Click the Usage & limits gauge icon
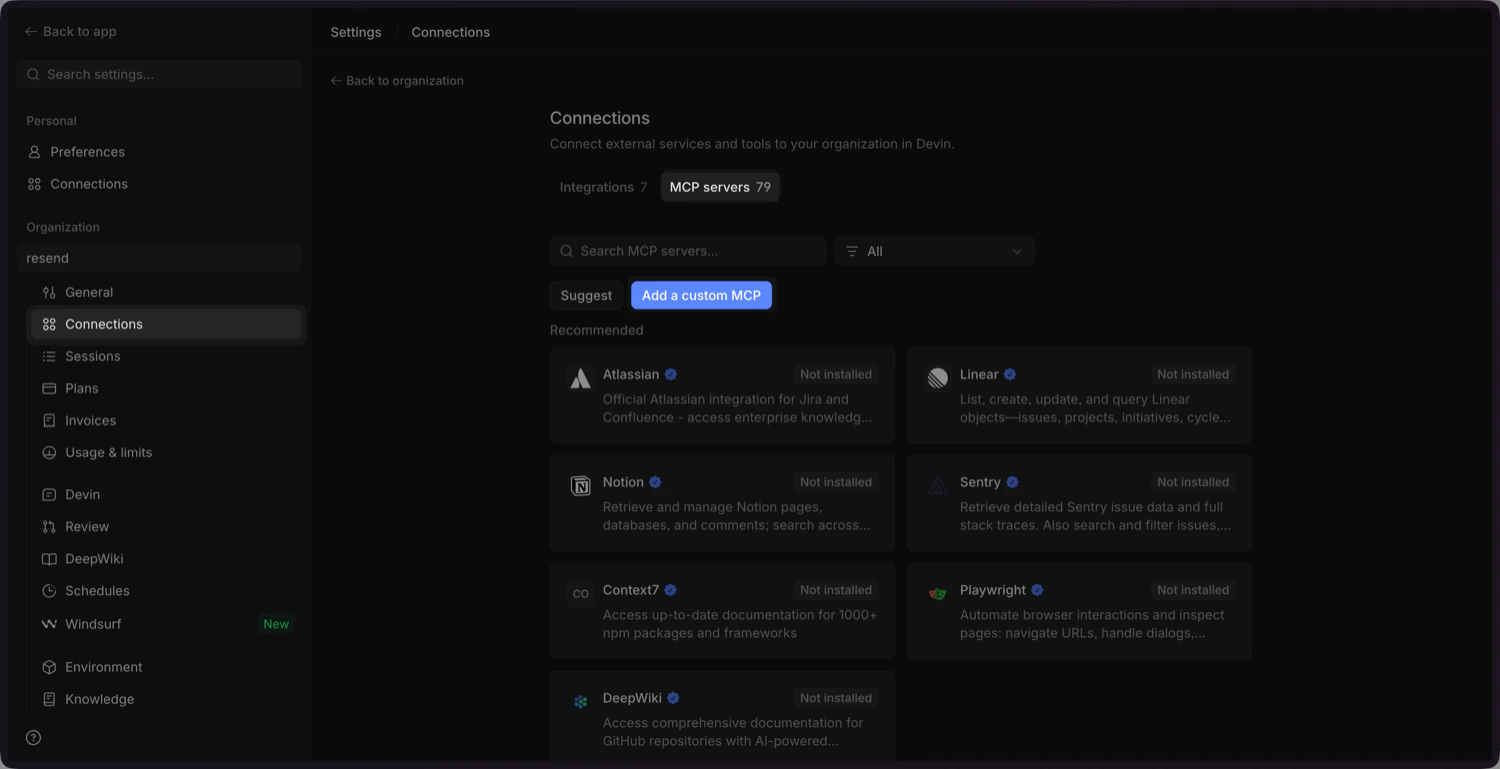Viewport: 1500px width, 769px height. (49, 452)
